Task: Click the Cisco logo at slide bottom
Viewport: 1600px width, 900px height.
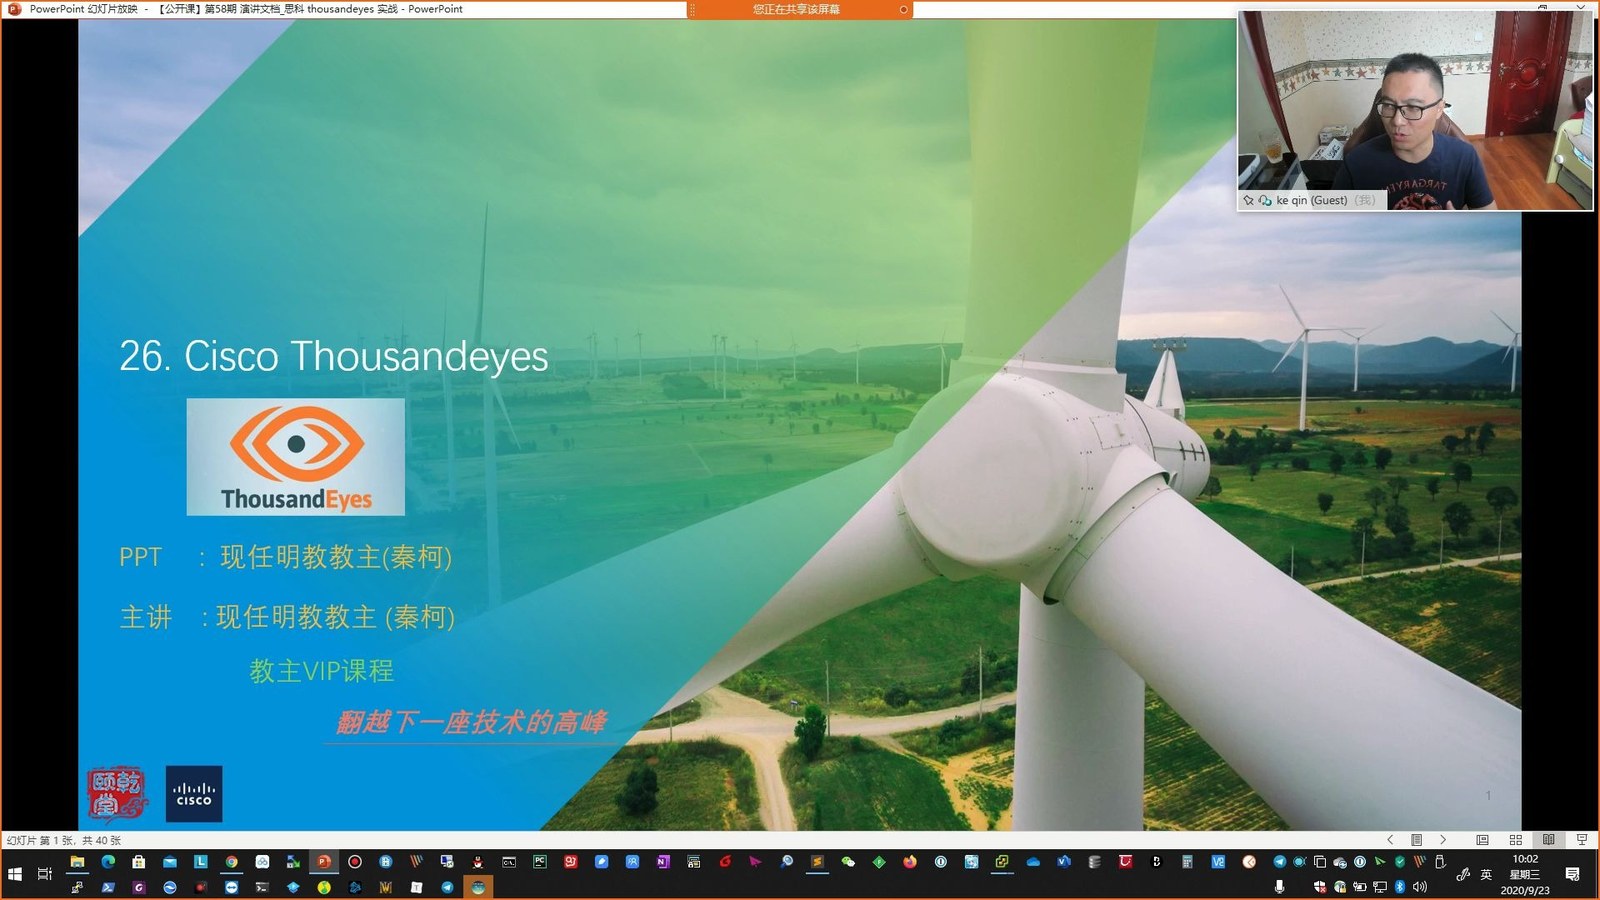Action: click(194, 794)
